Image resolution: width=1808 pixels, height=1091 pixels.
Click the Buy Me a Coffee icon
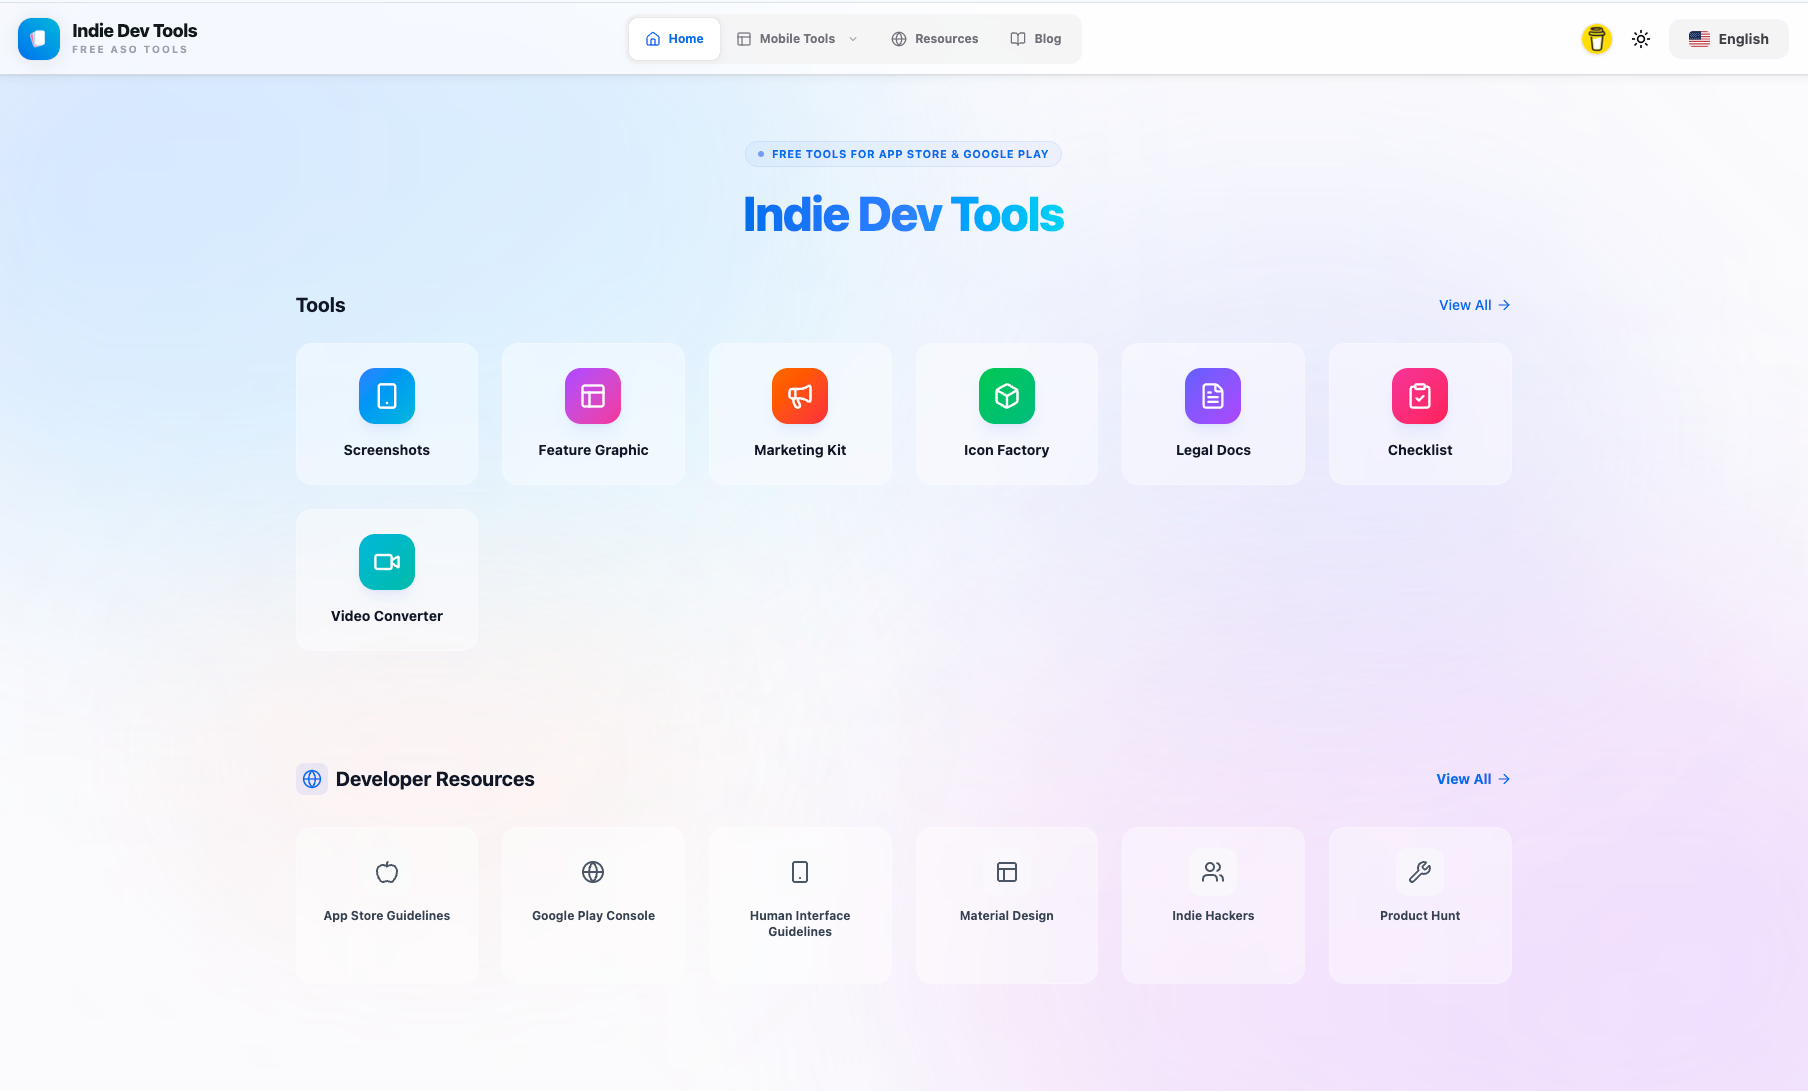[1596, 38]
